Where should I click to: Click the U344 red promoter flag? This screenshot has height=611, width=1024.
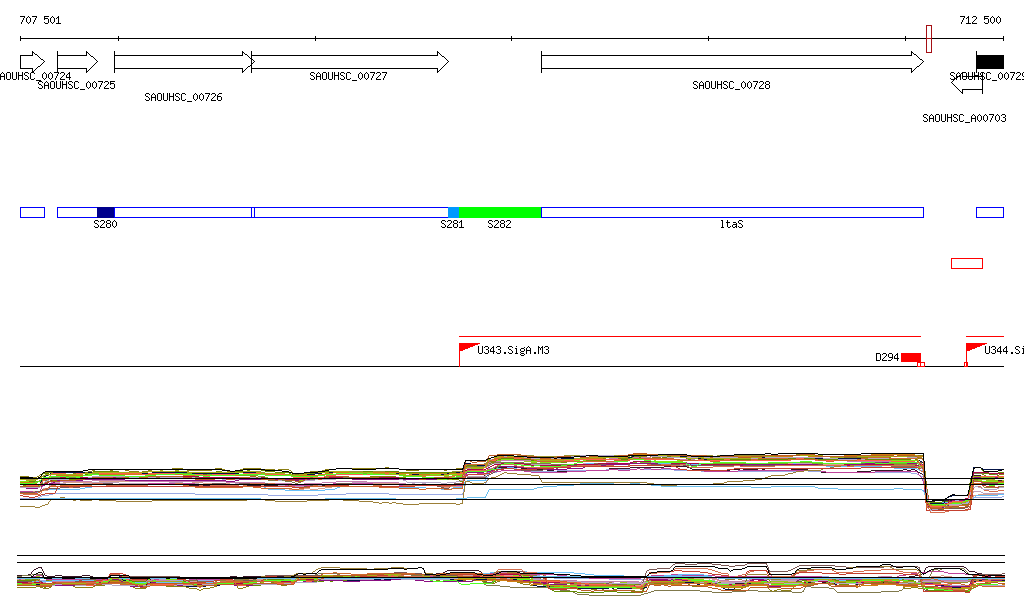click(974, 348)
